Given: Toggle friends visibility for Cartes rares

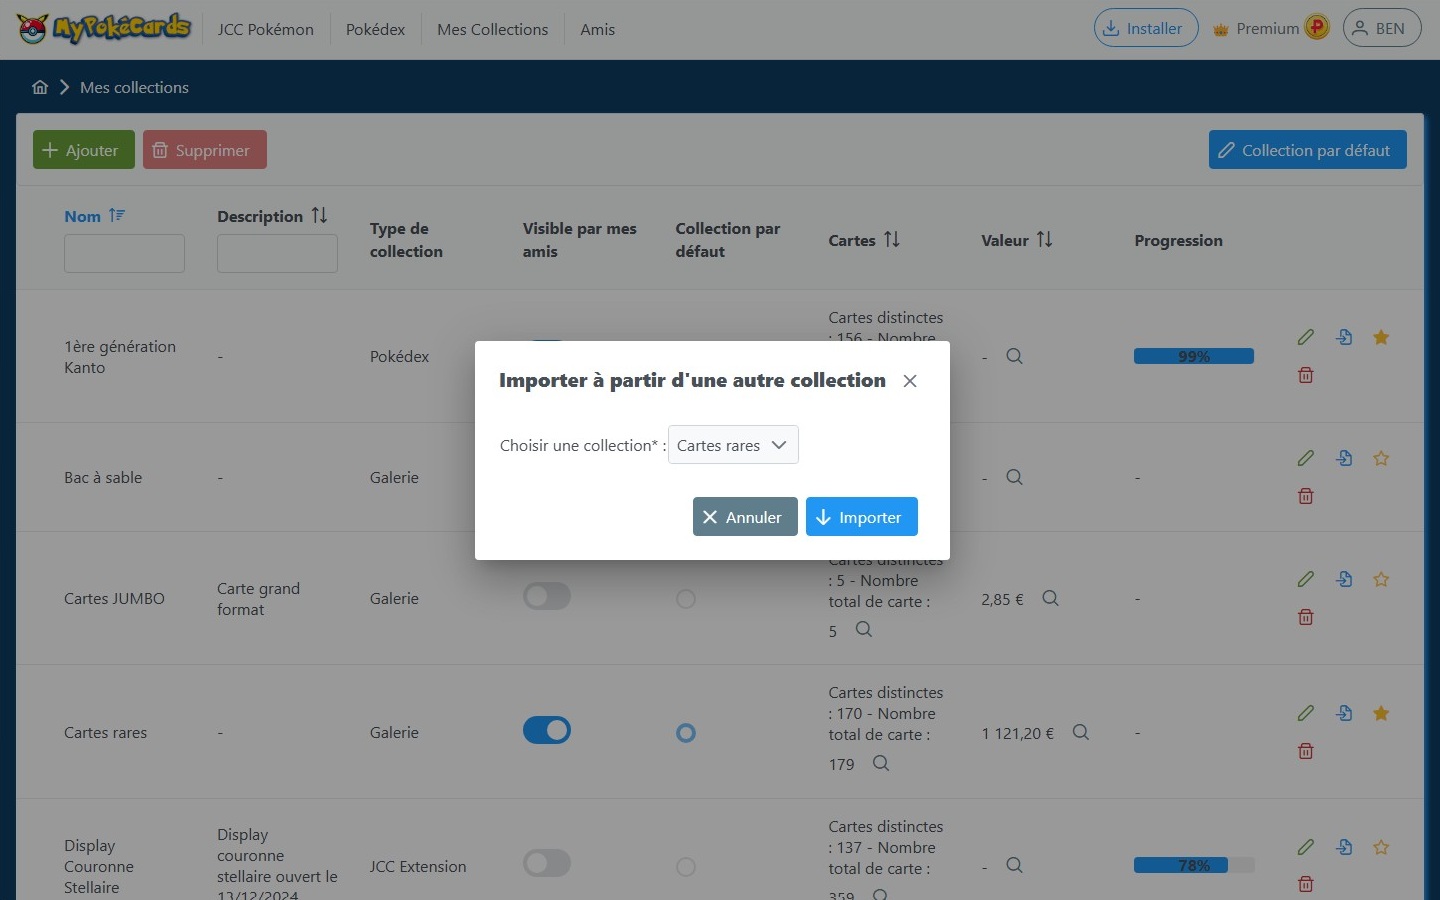Looking at the screenshot, I should [547, 731].
